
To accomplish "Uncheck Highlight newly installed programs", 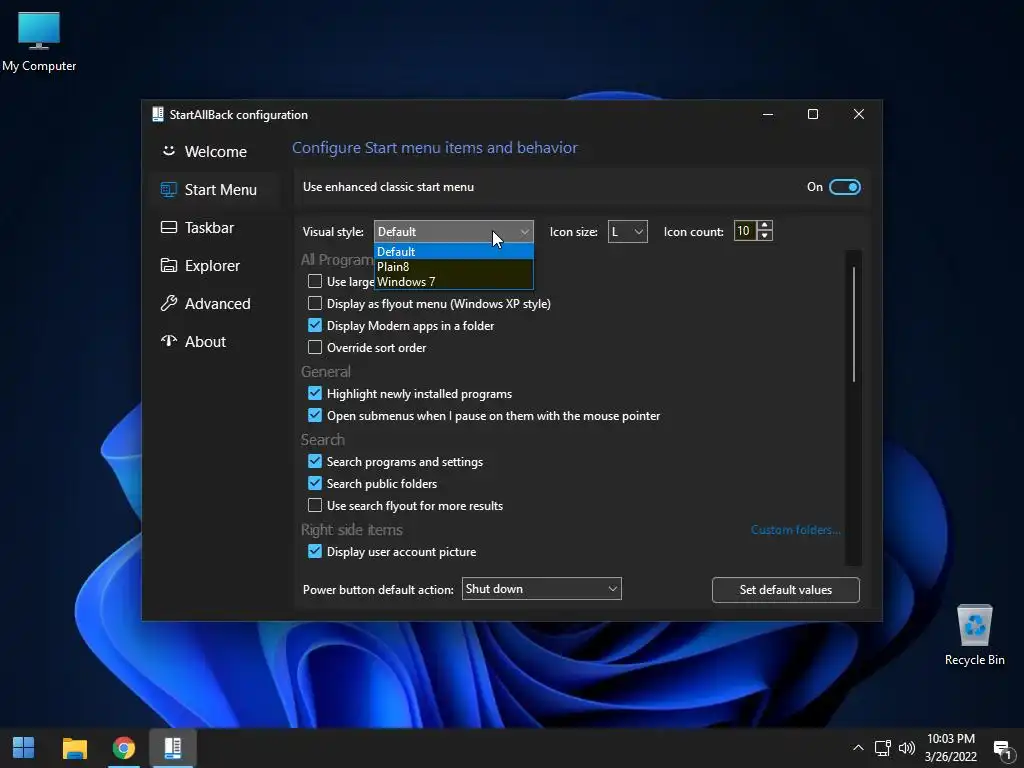I will (x=315, y=393).
